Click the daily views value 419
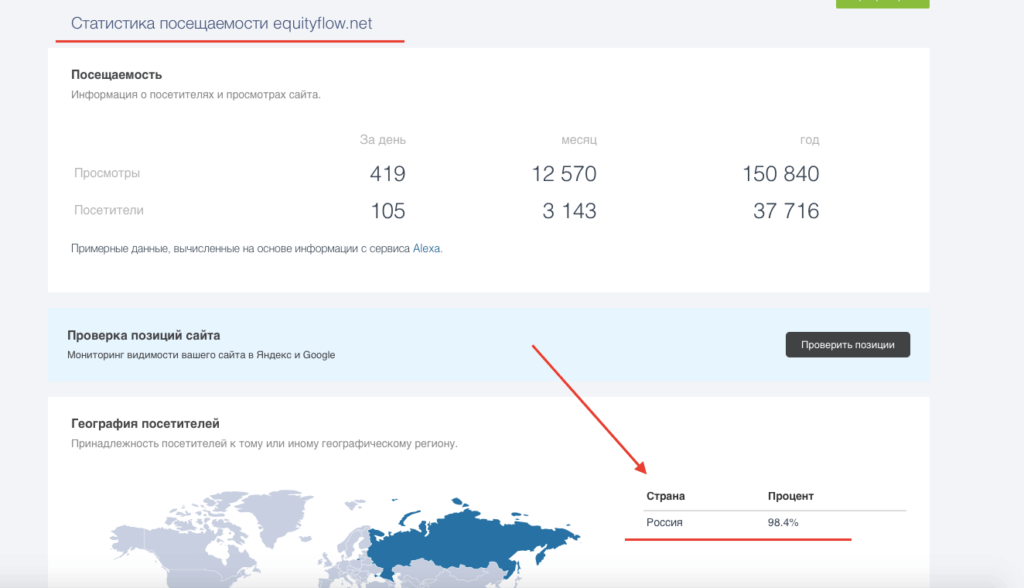Image resolution: width=1024 pixels, height=588 pixels. tap(388, 173)
